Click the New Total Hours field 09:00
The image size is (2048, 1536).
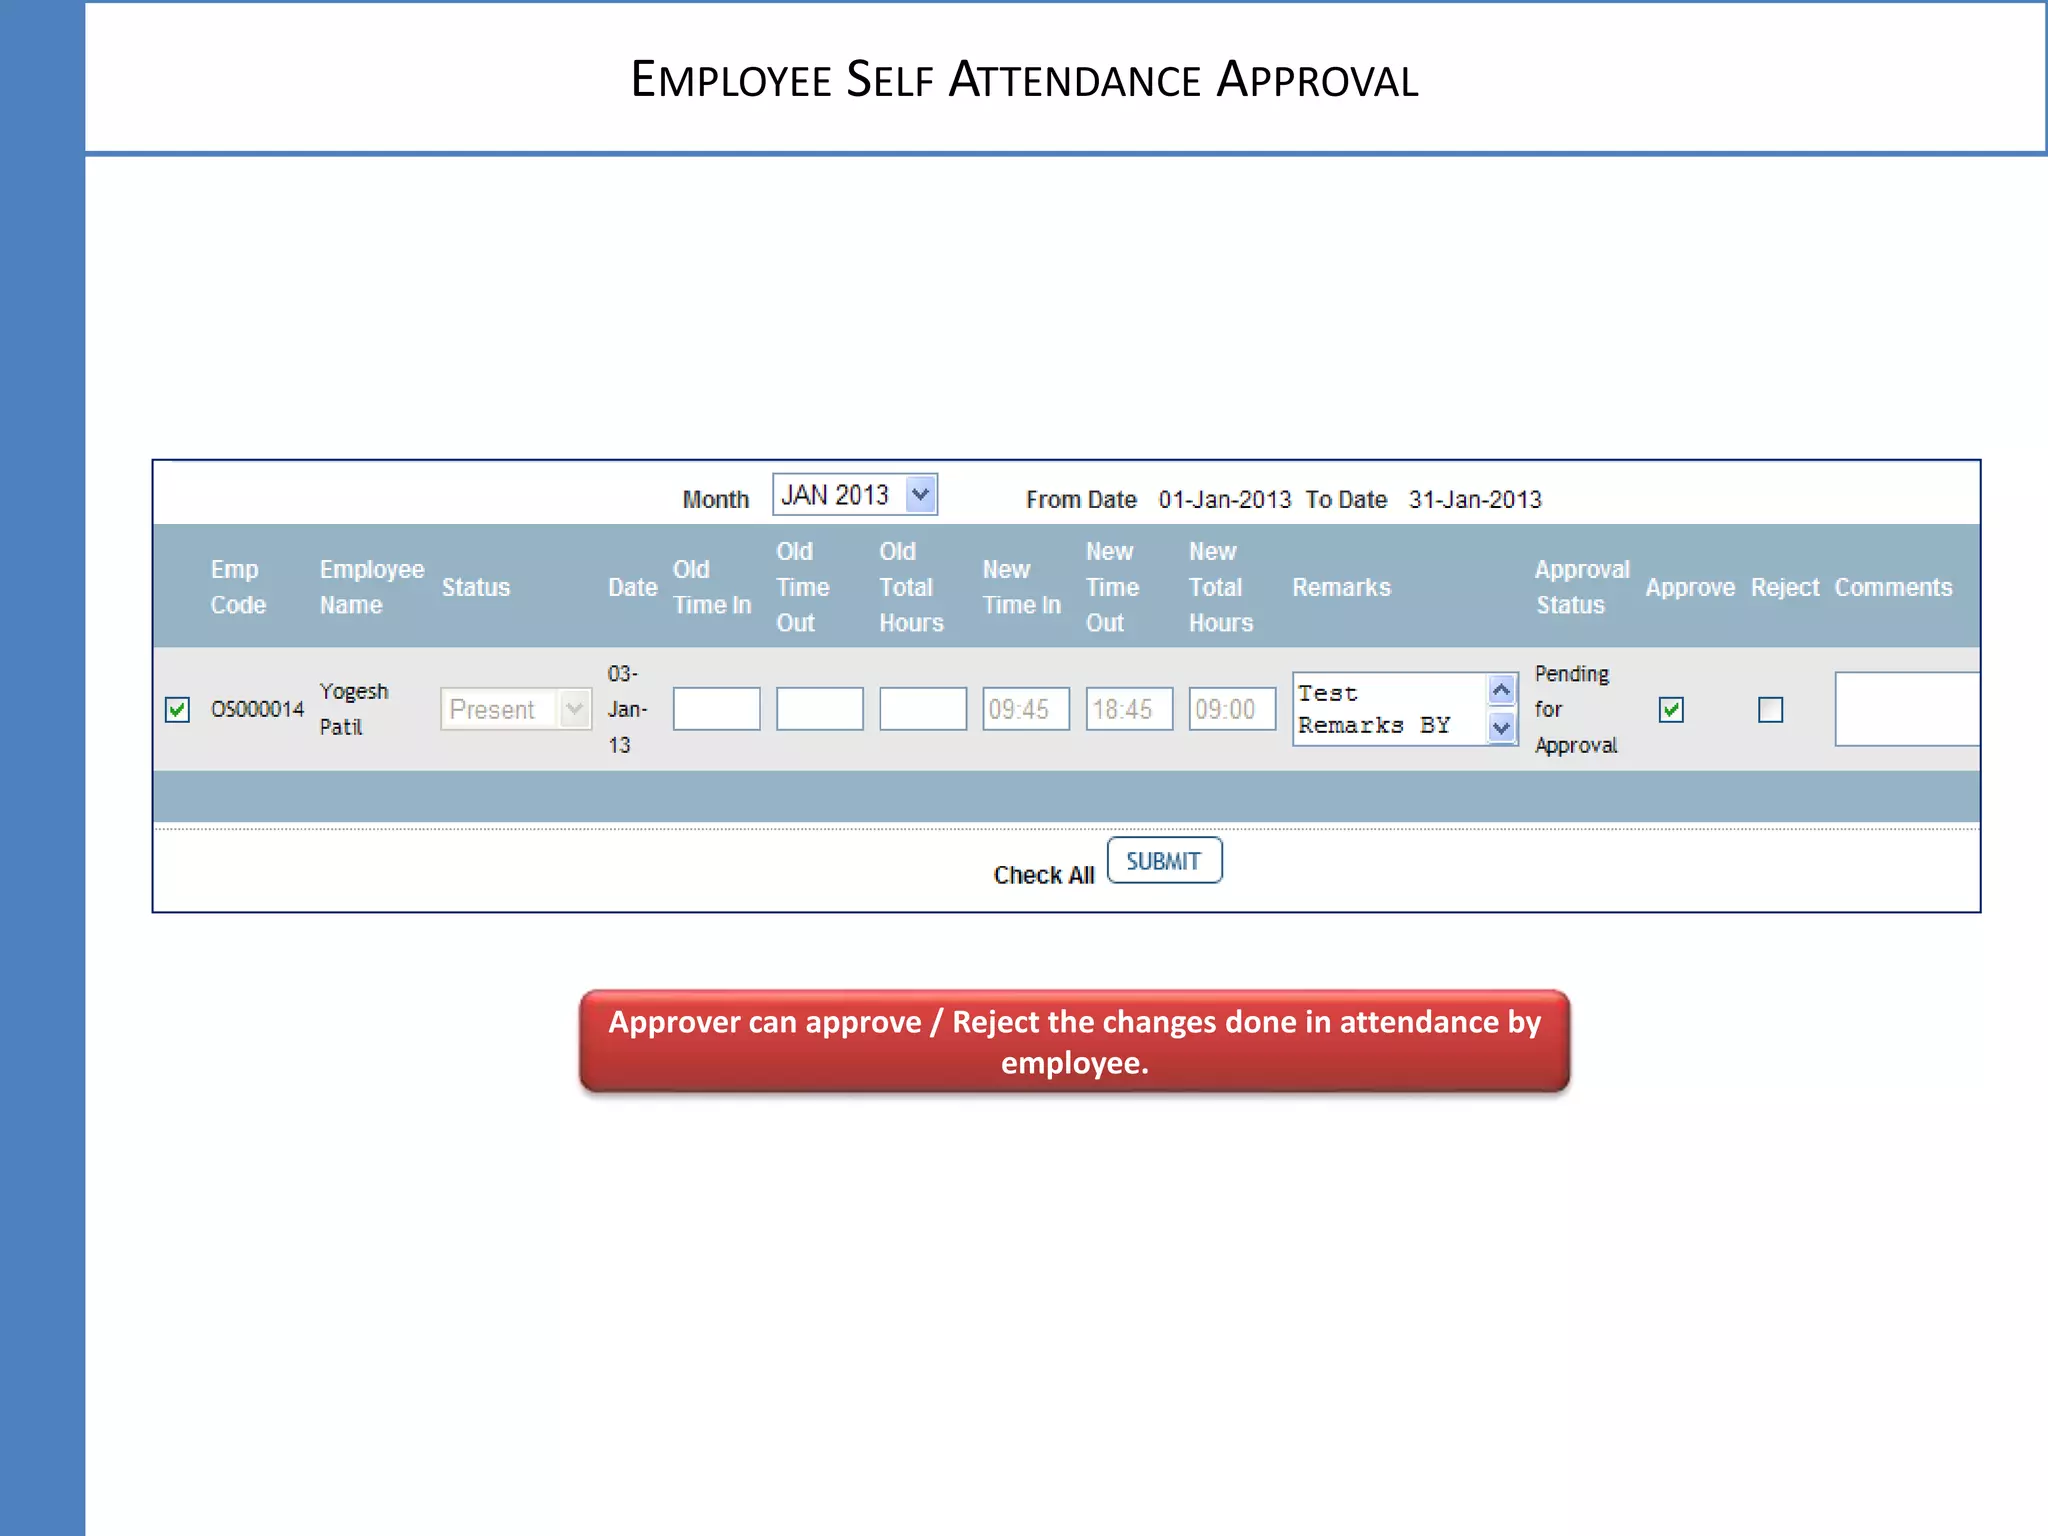tap(1232, 709)
